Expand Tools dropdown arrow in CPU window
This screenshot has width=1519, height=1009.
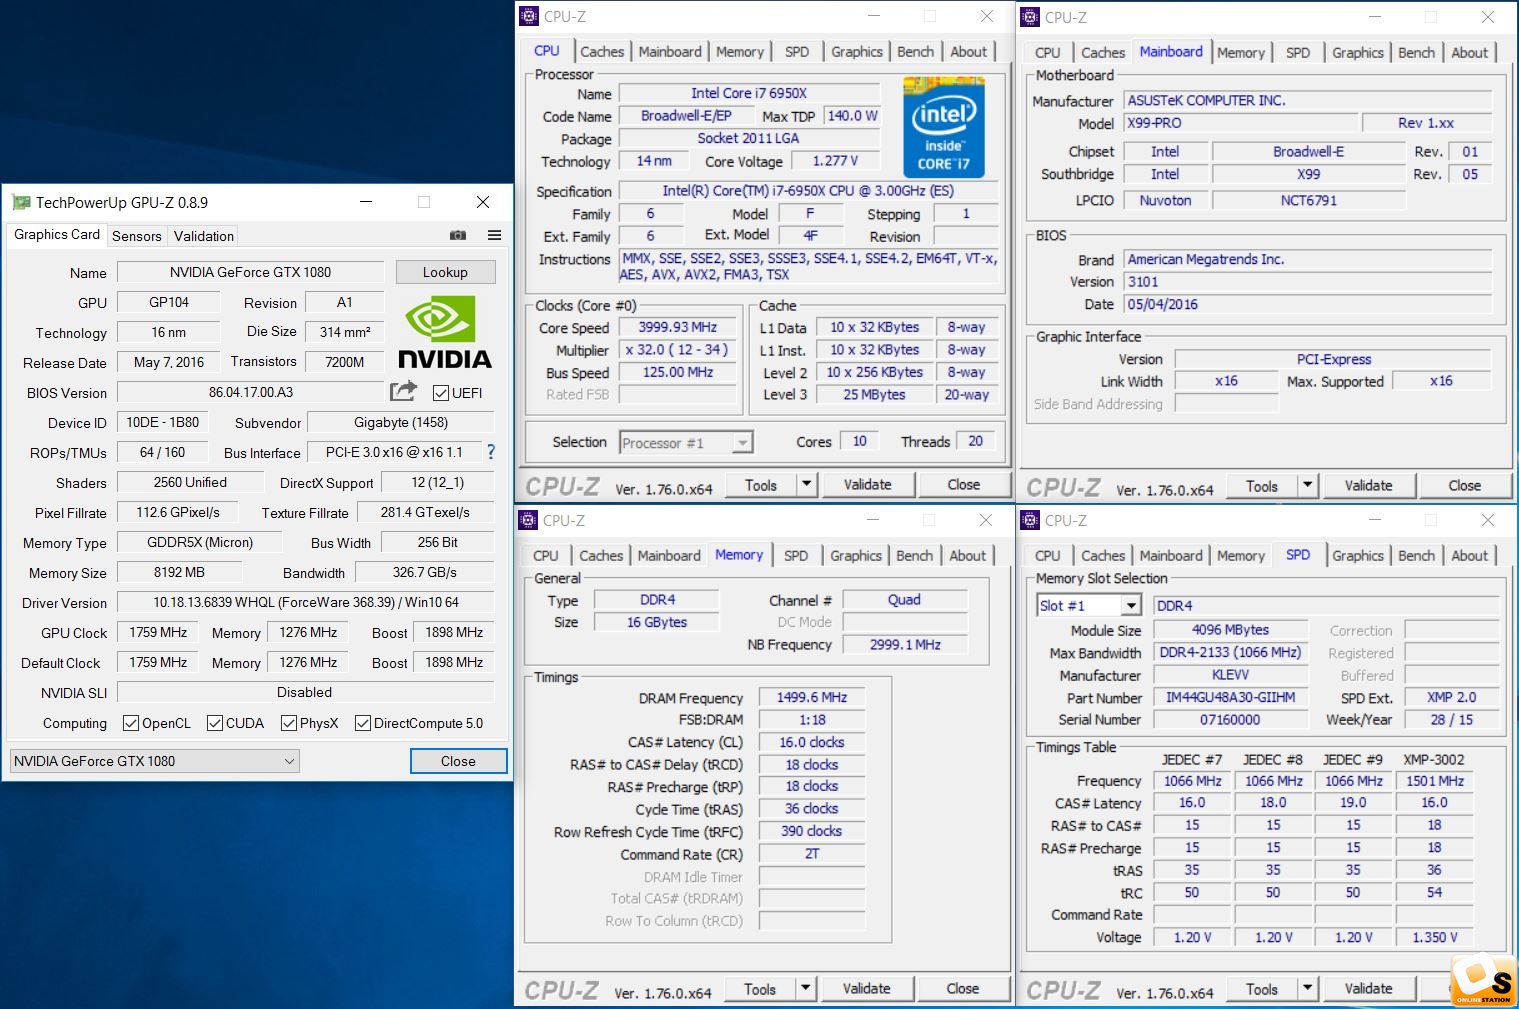click(806, 485)
